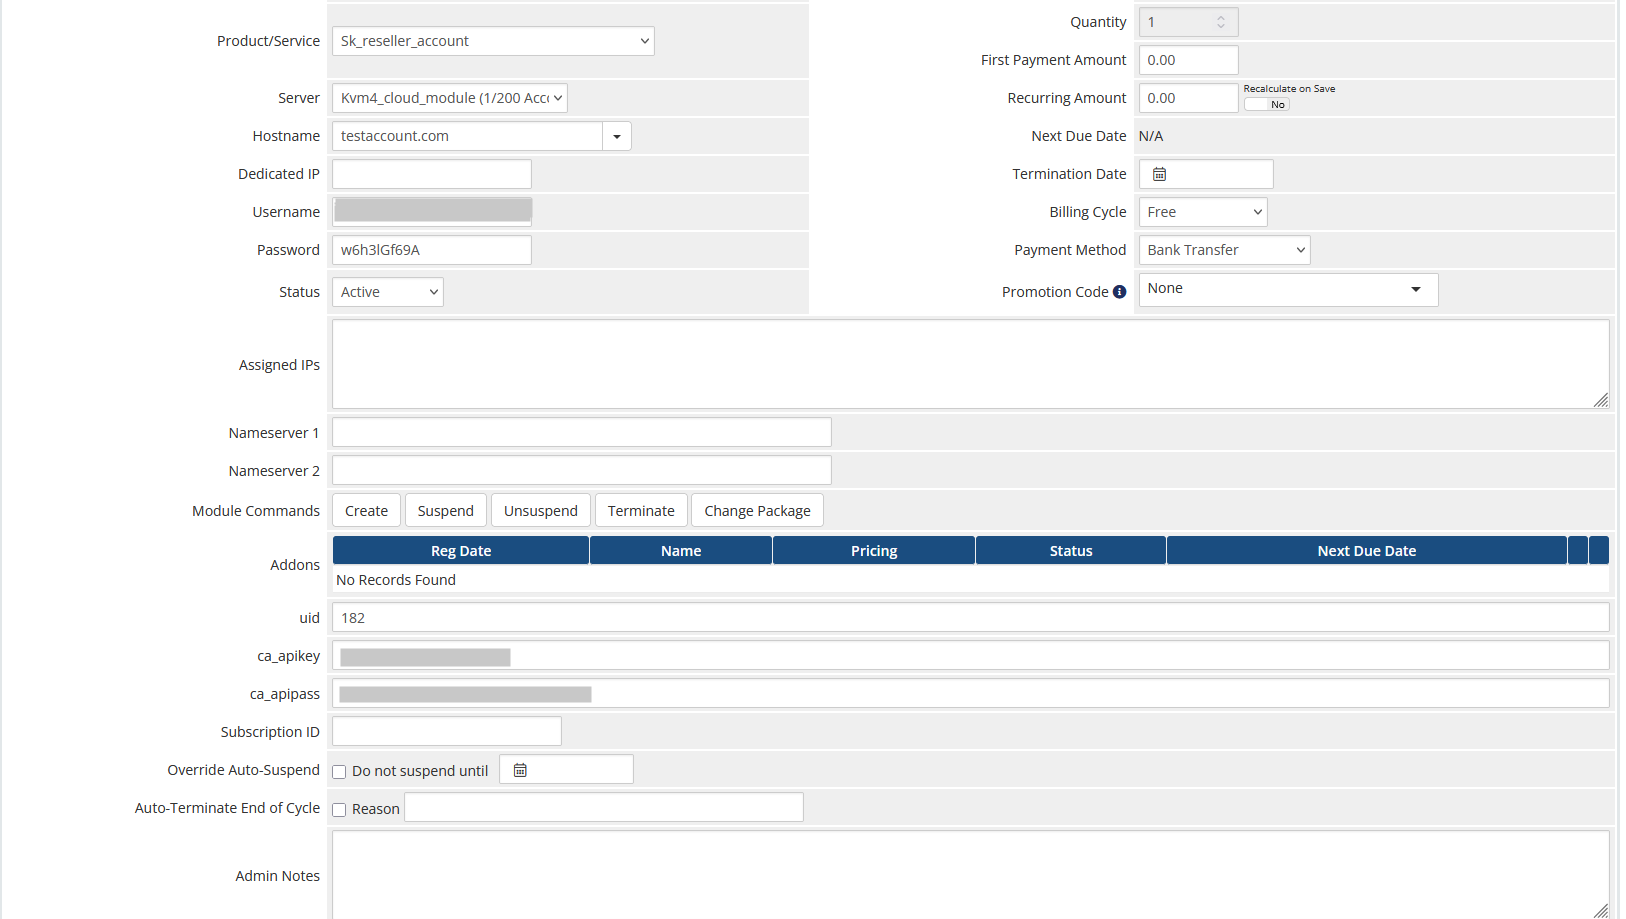The image size is (1626, 919).
Task: Open the Status dropdown showing Active
Action: pyautogui.click(x=387, y=292)
